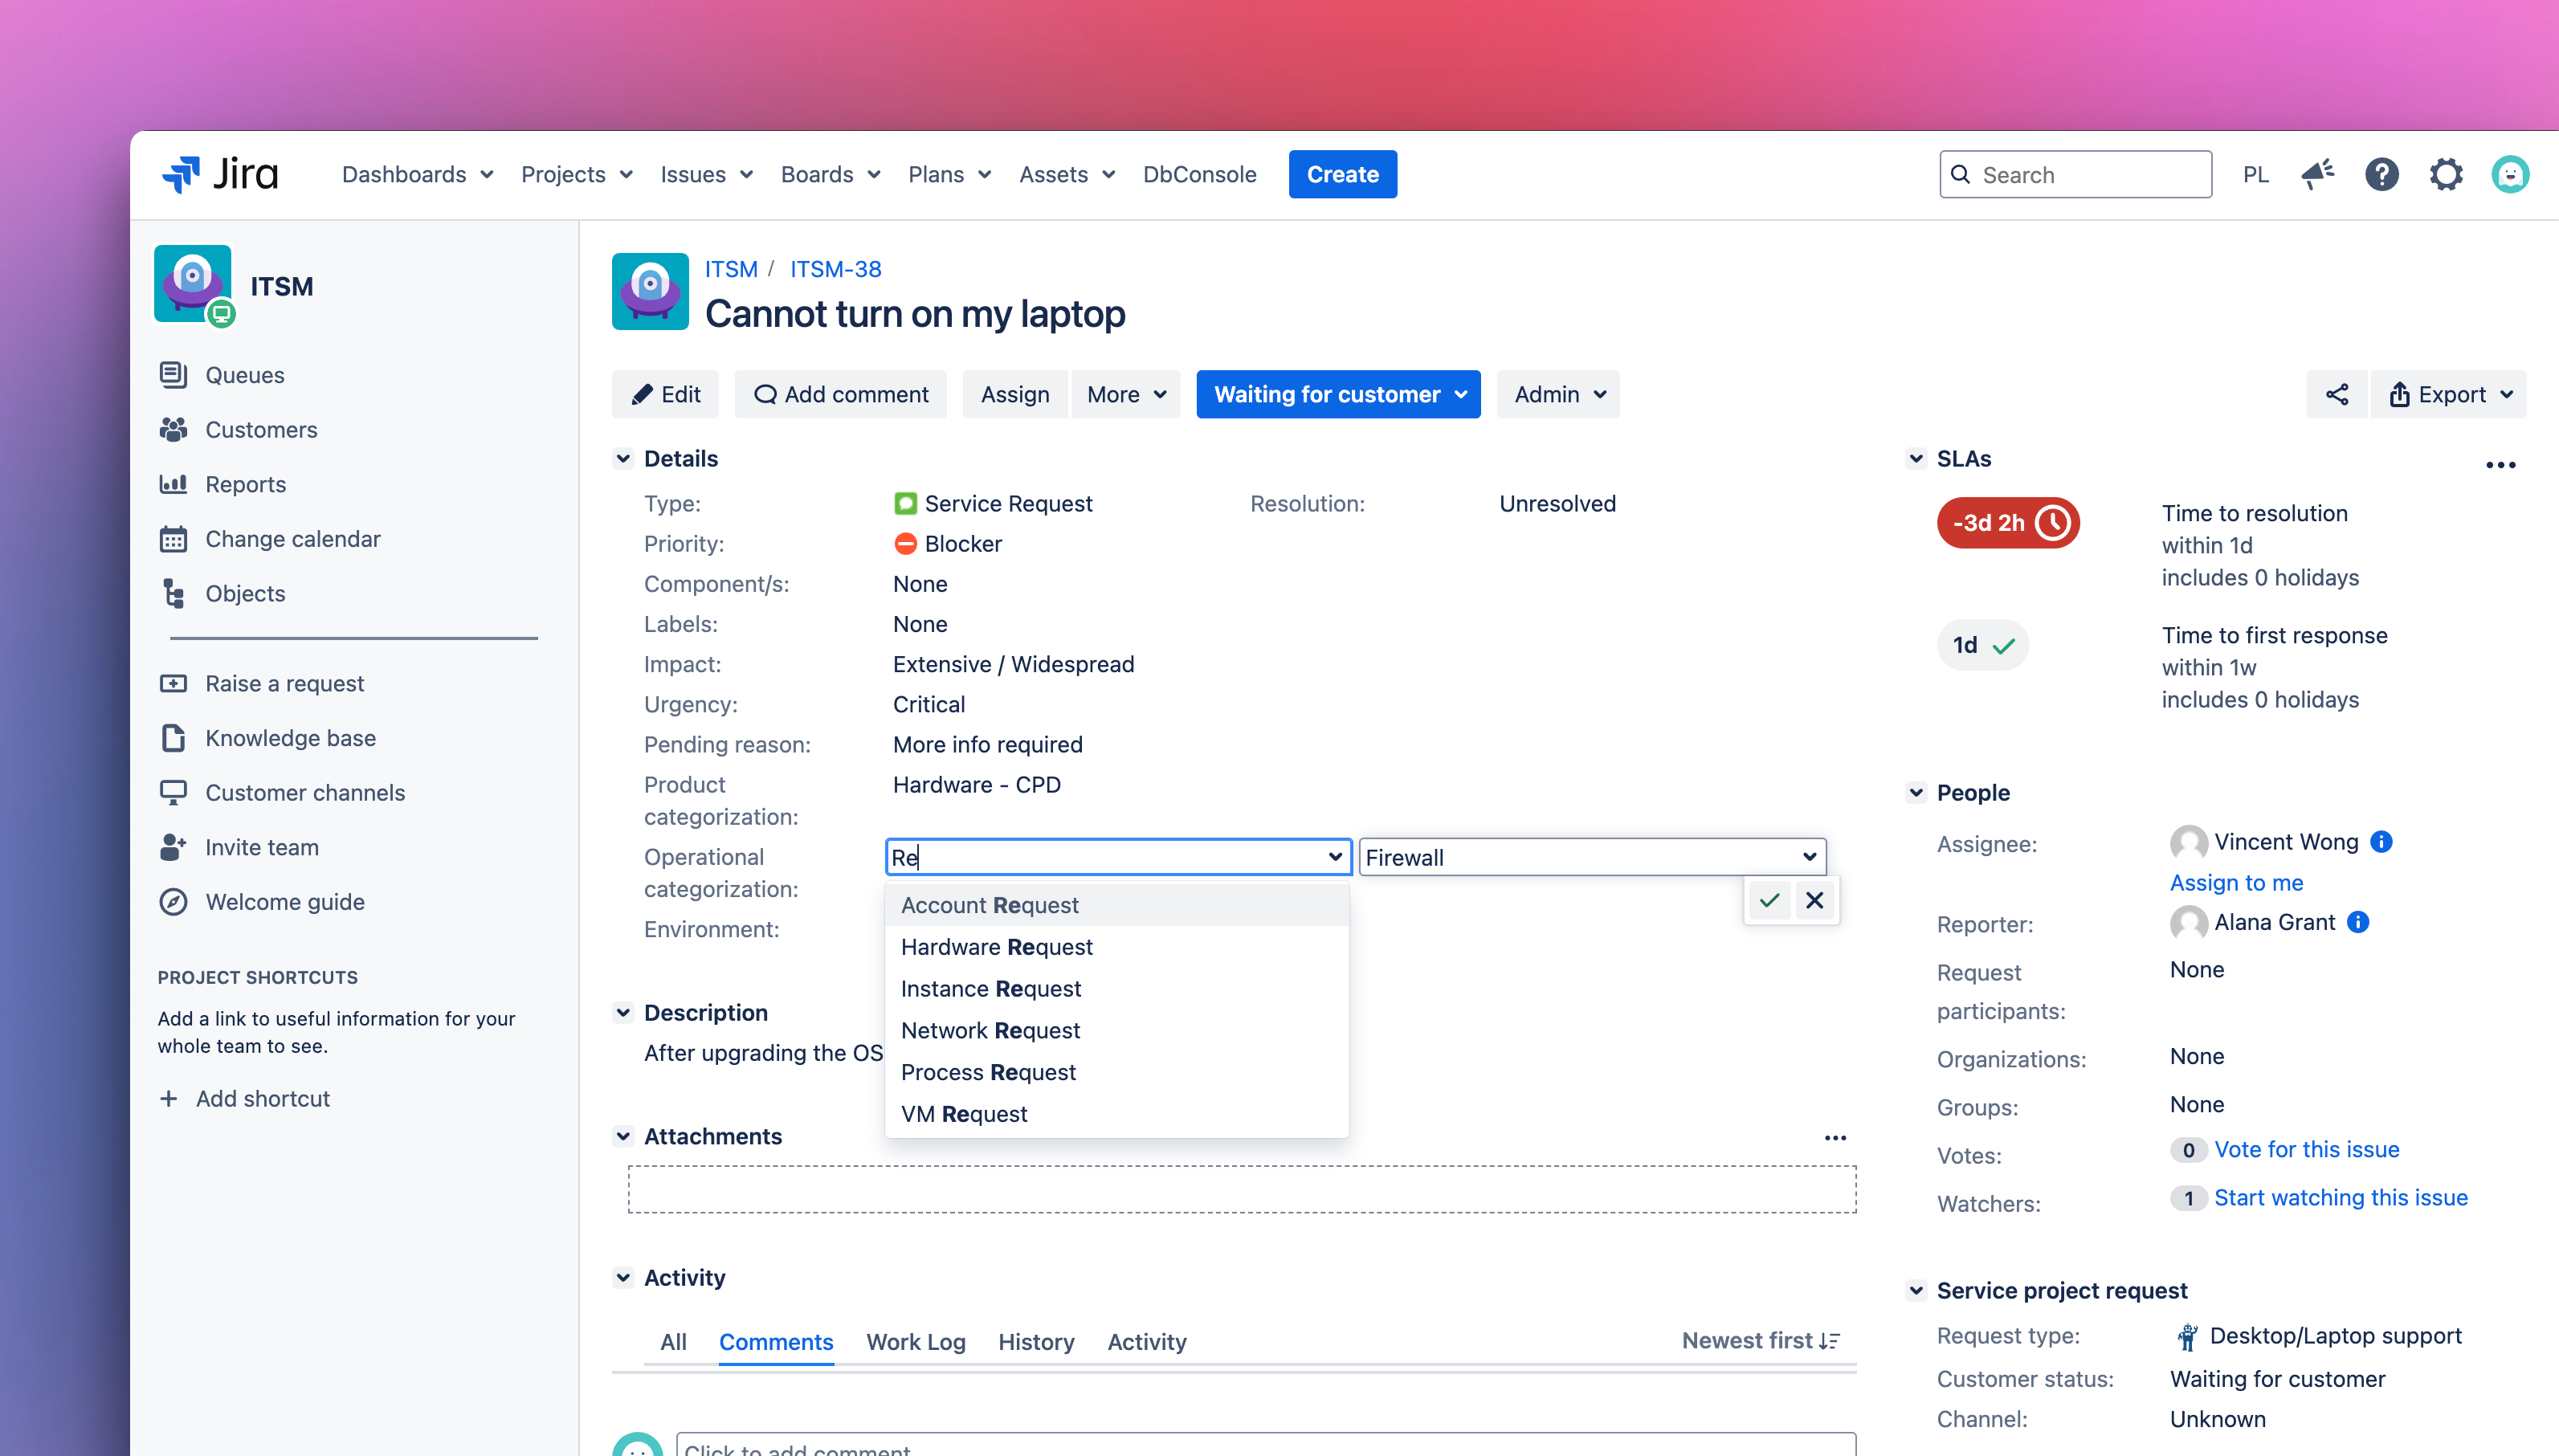Image resolution: width=2559 pixels, height=1456 pixels.
Task: Collapse the People section
Action: [1916, 792]
